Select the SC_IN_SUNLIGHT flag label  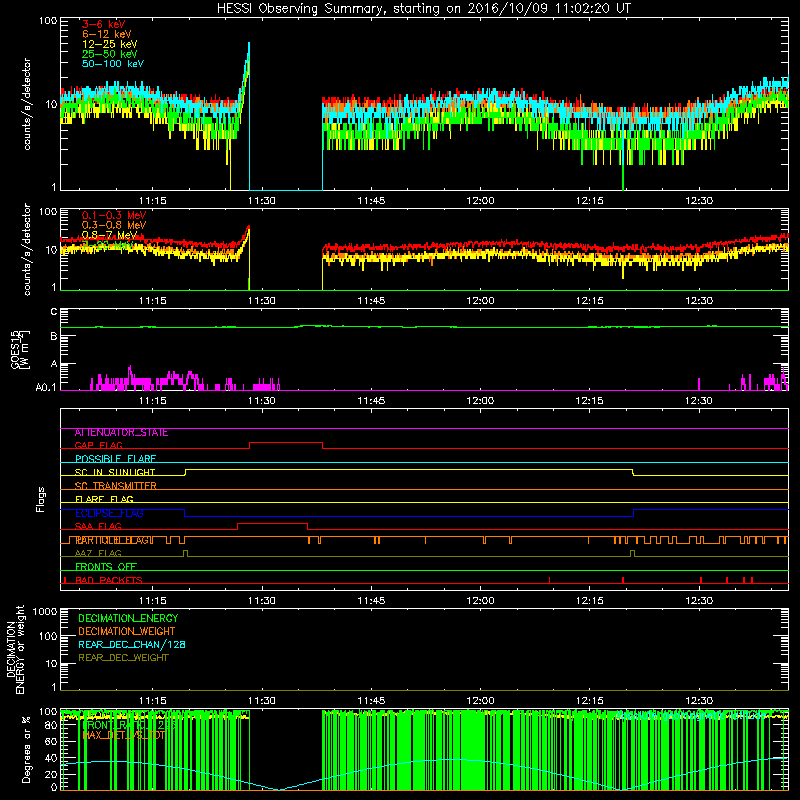[115, 472]
